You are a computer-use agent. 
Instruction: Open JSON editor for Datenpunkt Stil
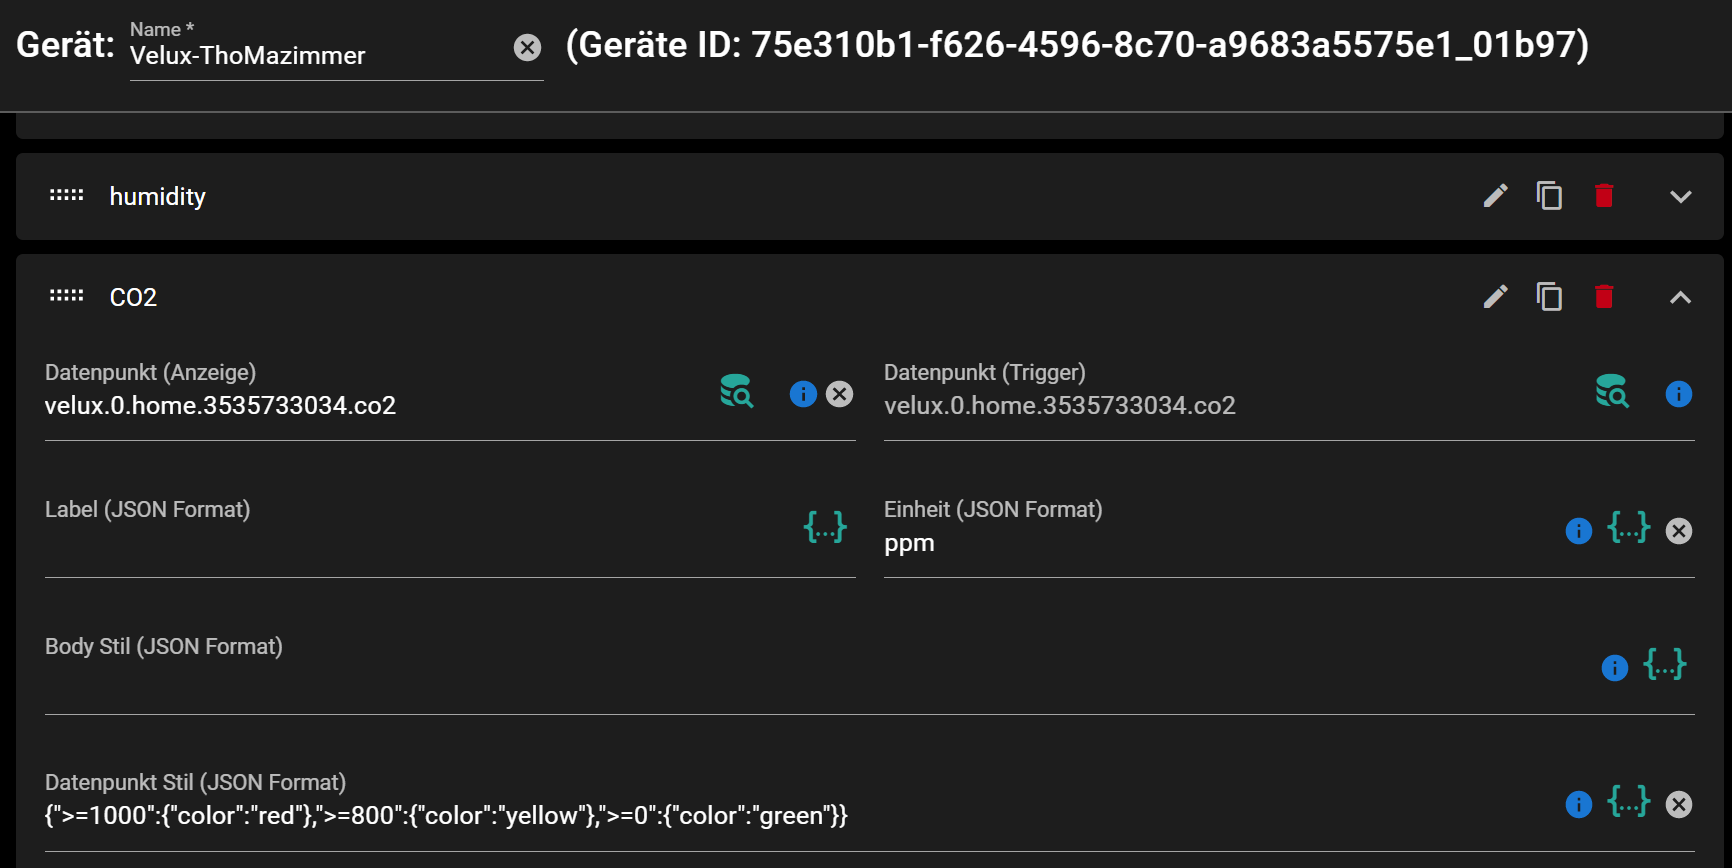1629,801
